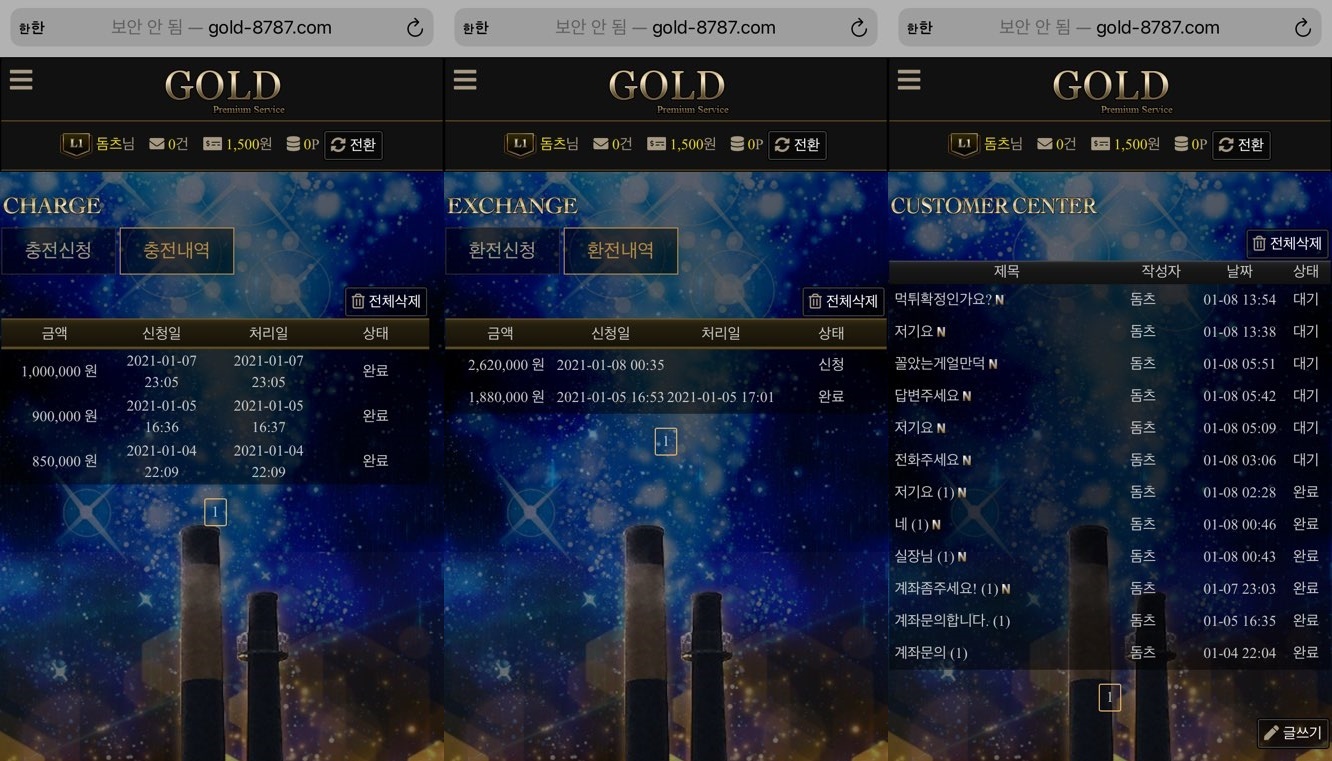Click L1 level badge on CUSTOMER CENTER screen
Screen dimensions: 1332x761
tap(964, 145)
